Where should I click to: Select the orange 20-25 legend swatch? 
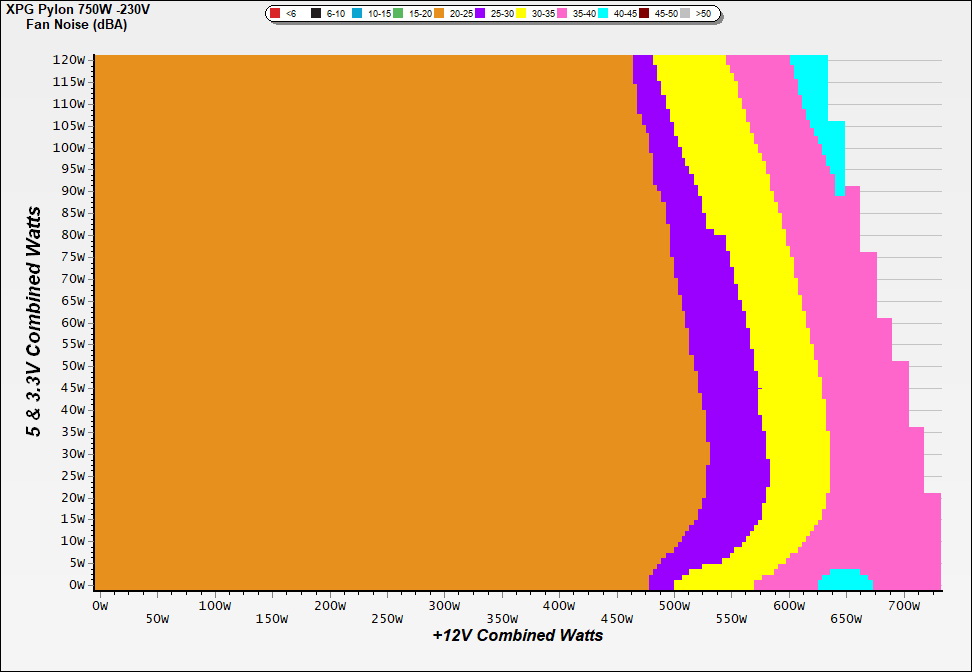(x=439, y=14)
